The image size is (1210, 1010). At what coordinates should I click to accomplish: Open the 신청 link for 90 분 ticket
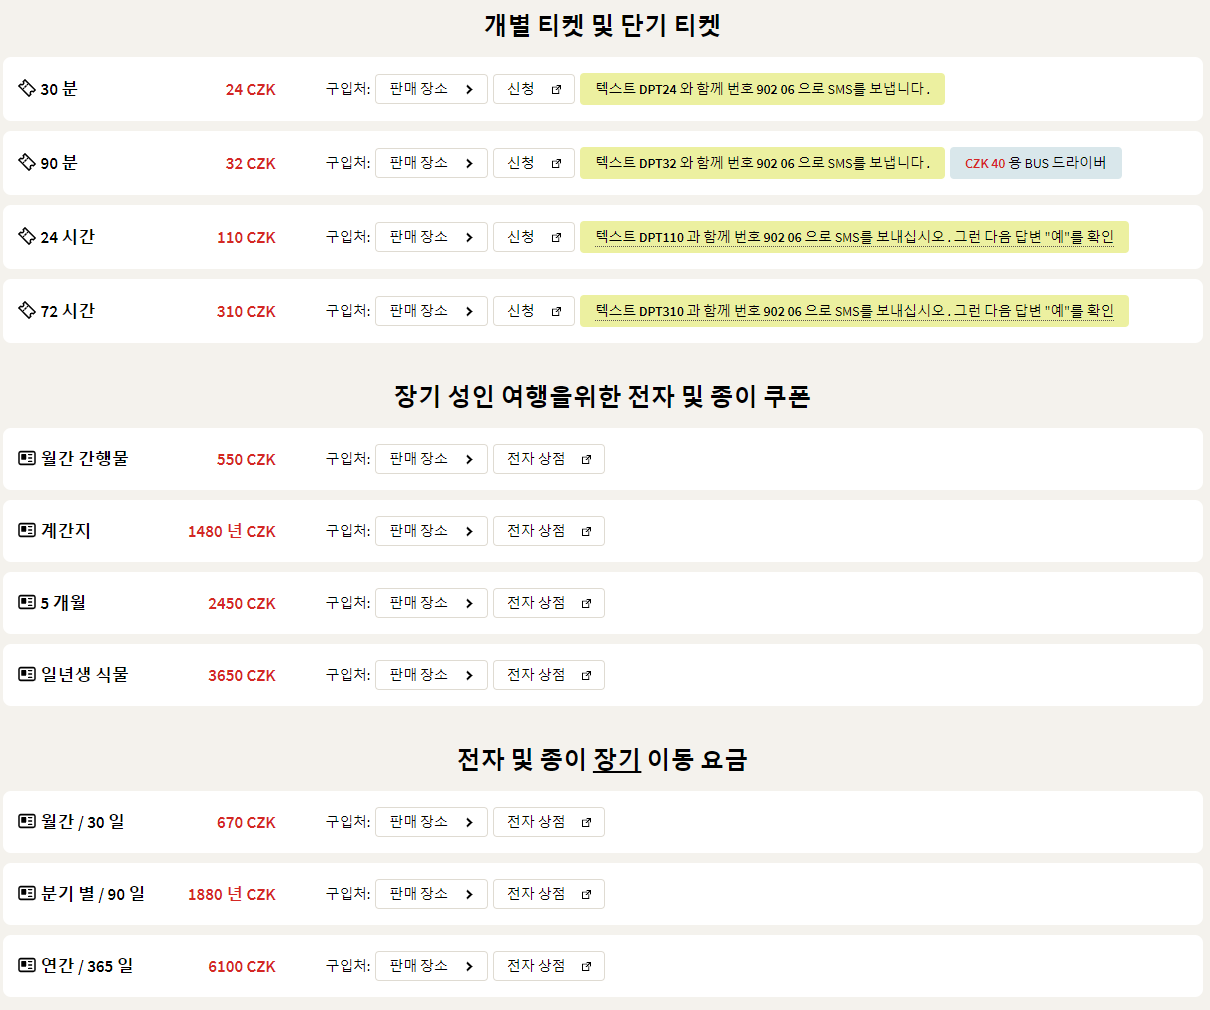pos(534,163)
